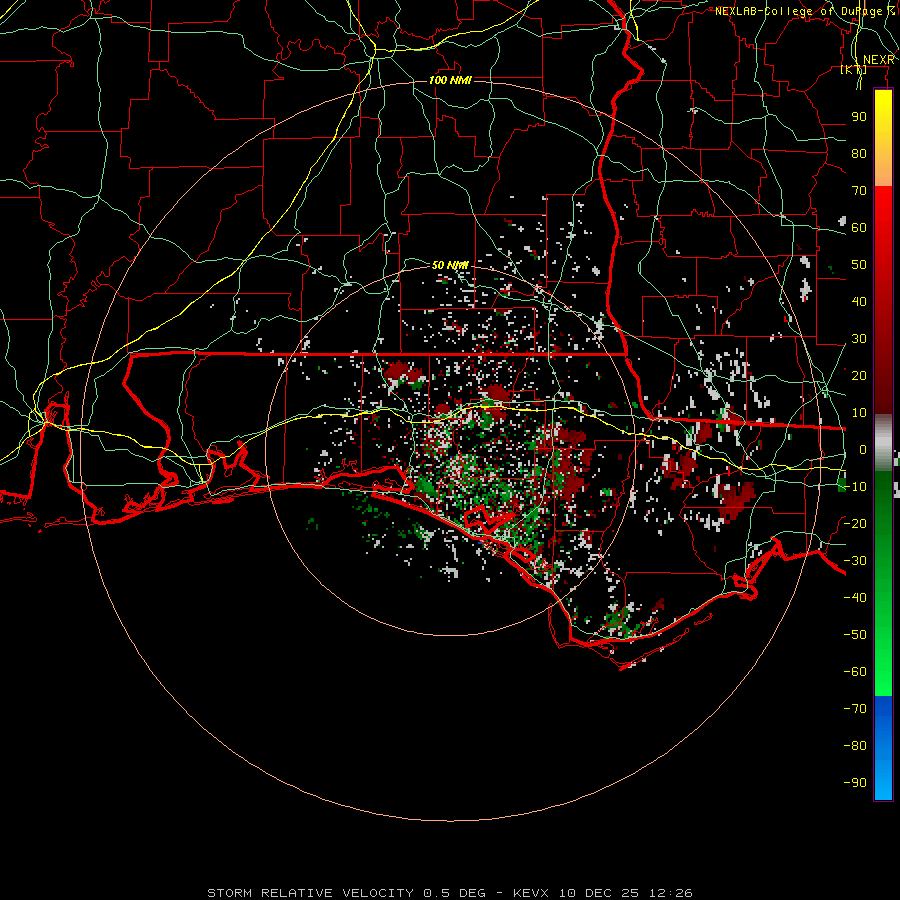Click the 10 label on velocity scale
Image resolution: width=900 pixels, height=900 pixels.
tap(859, 413)
